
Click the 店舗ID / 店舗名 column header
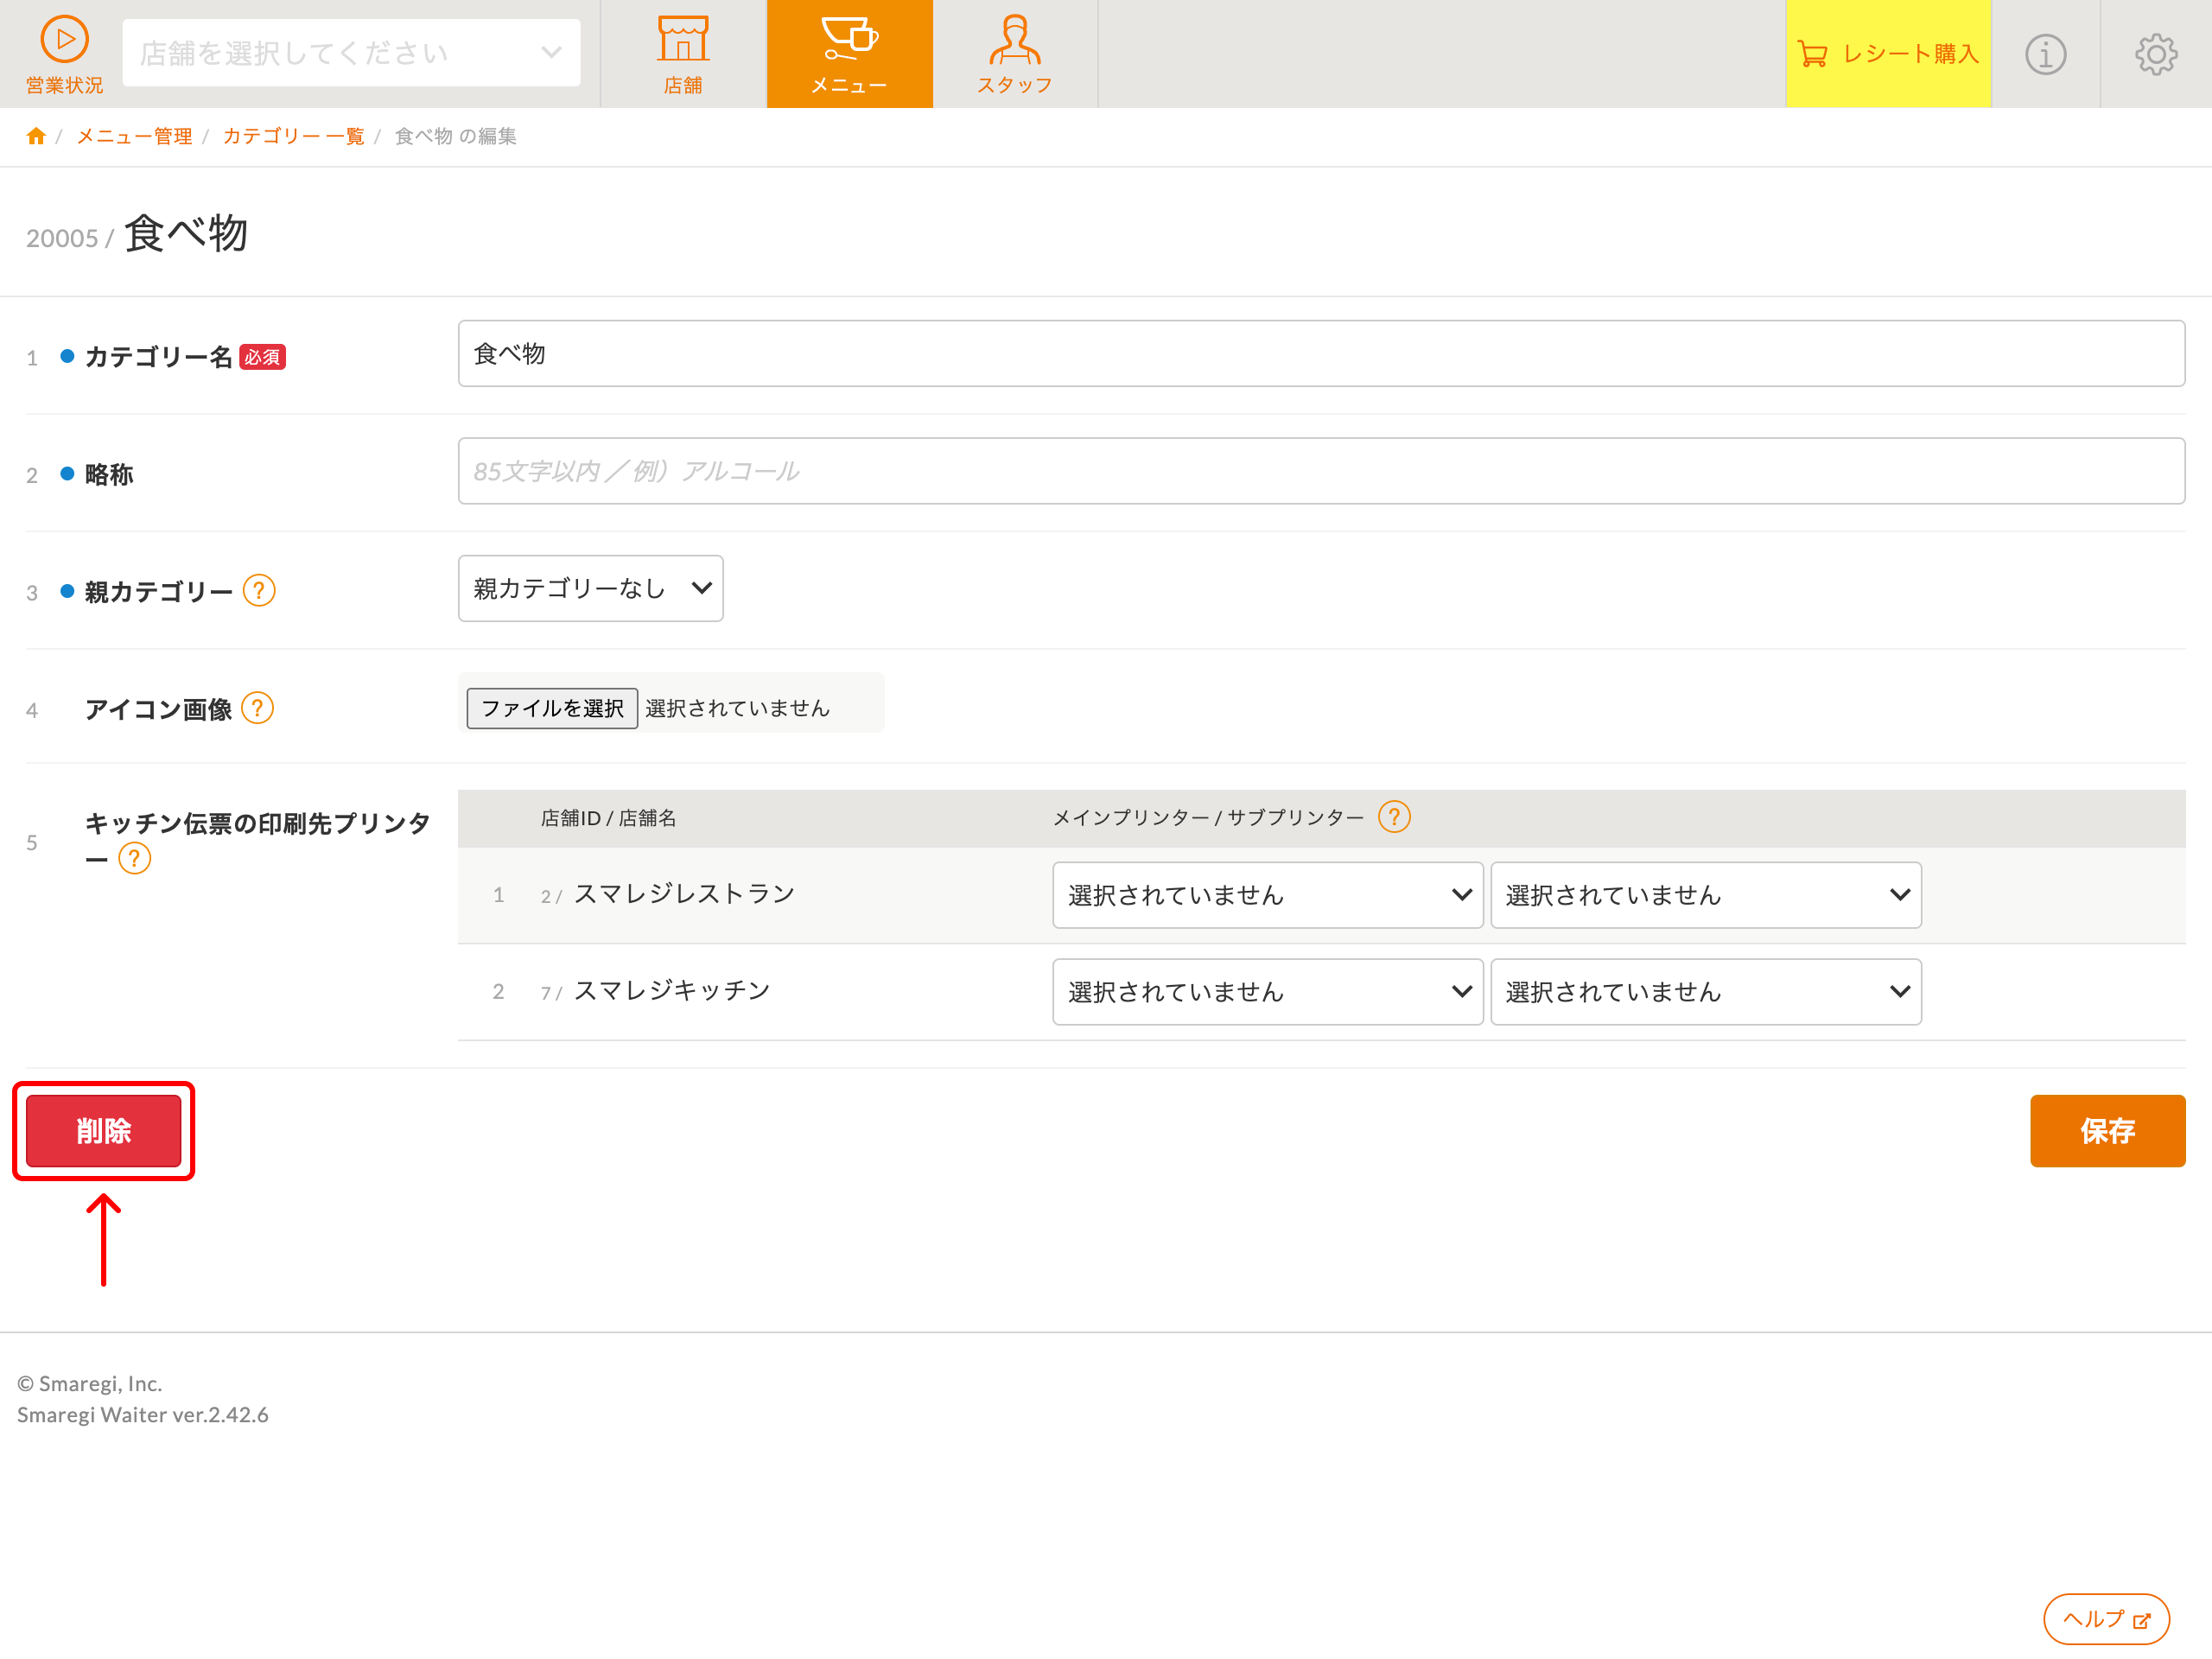608,818
